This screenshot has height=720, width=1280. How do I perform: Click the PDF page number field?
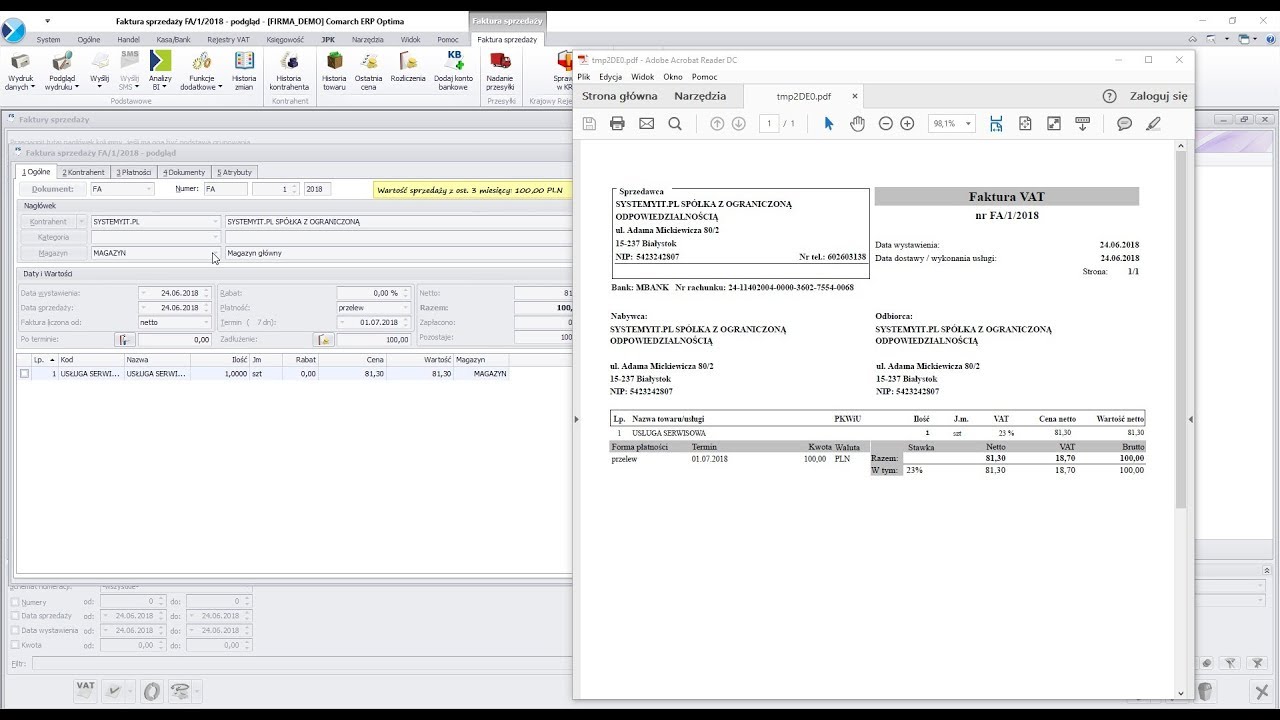[x=769, y=123]
